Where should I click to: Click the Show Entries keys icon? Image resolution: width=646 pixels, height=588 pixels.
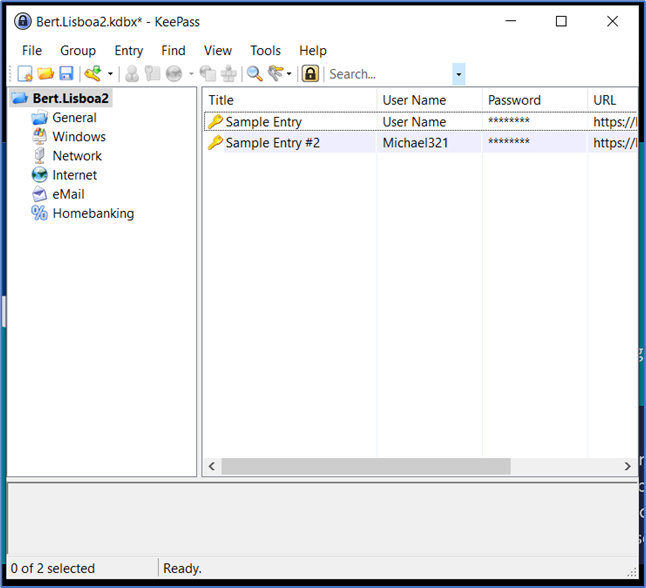click(x=276, y=74)
